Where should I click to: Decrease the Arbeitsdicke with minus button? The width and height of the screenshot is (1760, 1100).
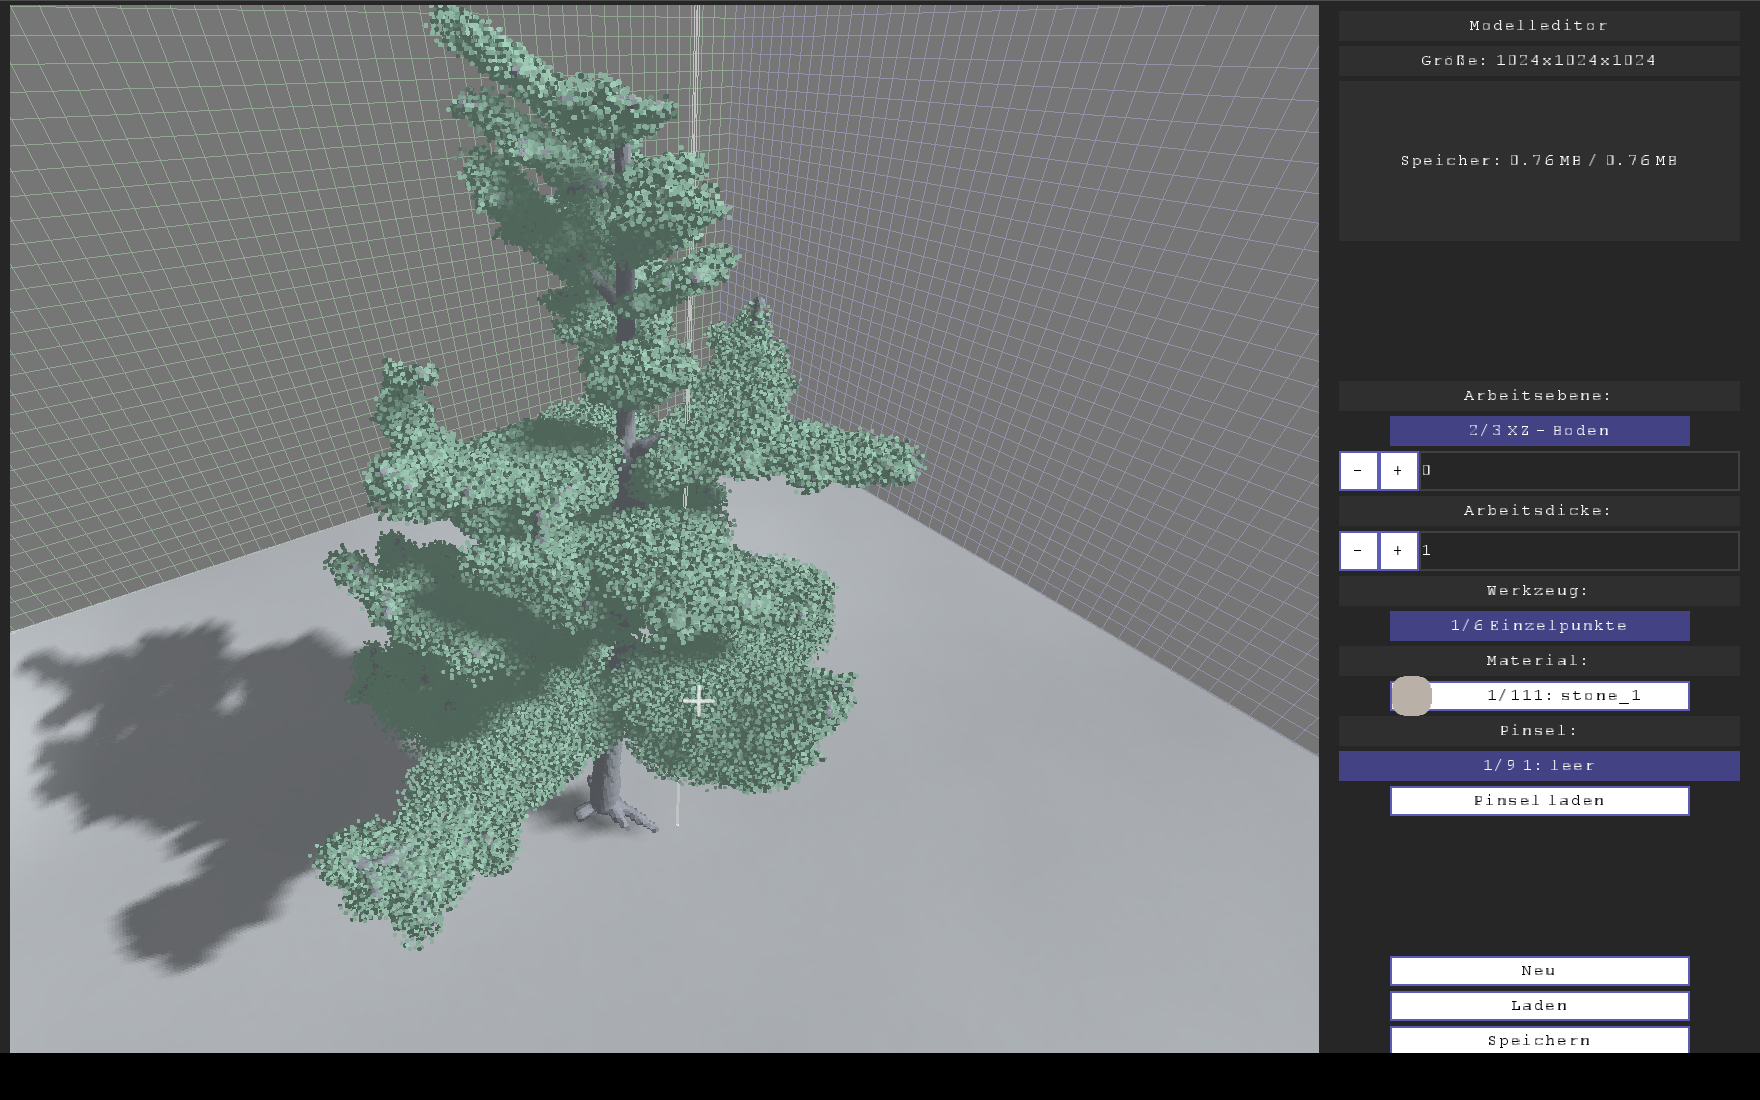click(x=1358, y=551)
